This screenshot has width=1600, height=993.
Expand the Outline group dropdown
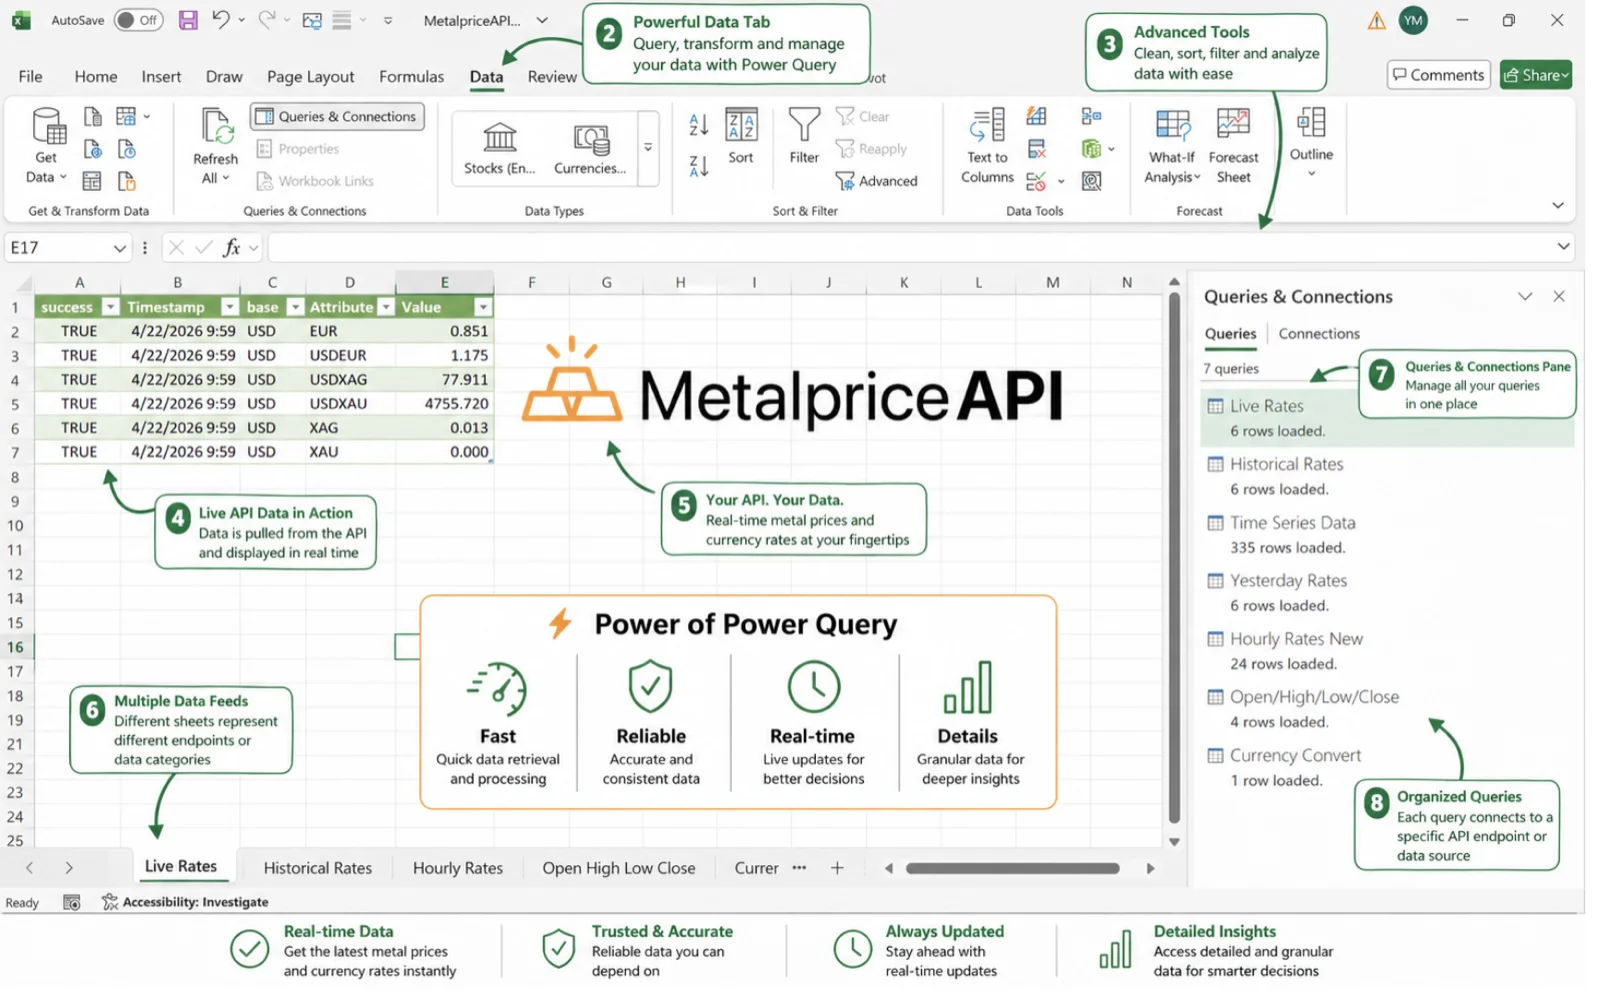(x=1311, y=174)
